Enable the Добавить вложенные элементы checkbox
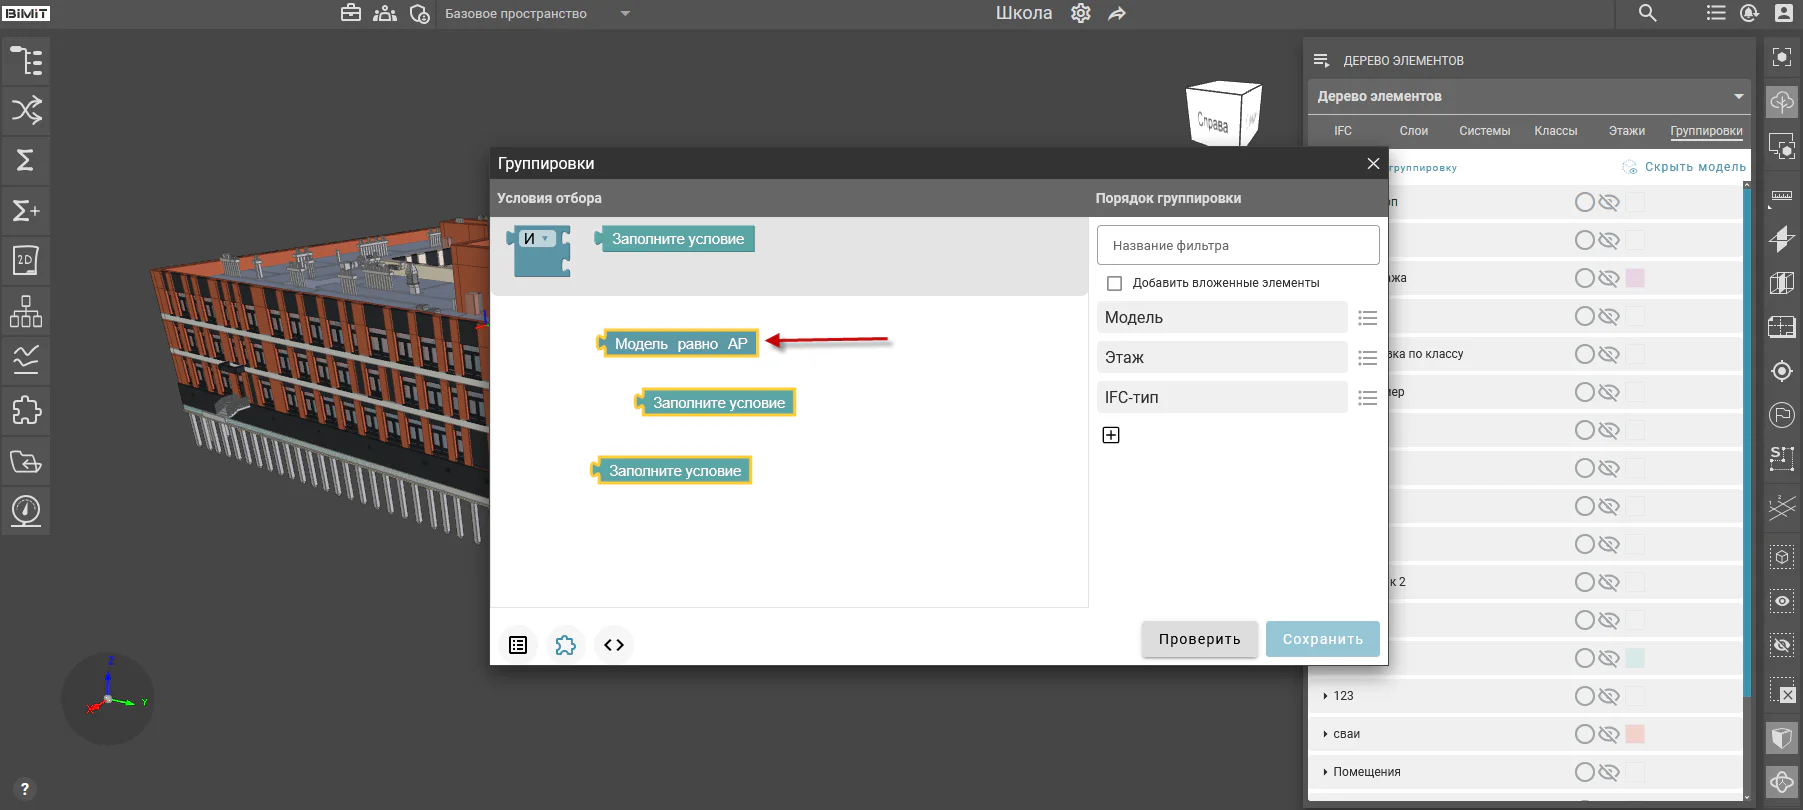This screenshot has height=810, width=1803. pyautogui.click(x=1115, y=283)
